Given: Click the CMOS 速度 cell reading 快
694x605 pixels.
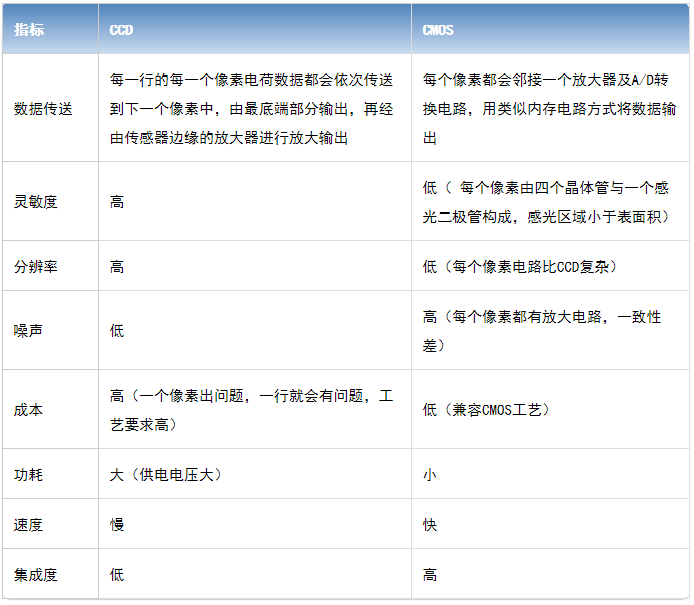Looking at the screenshot, I should coord(430,524).
